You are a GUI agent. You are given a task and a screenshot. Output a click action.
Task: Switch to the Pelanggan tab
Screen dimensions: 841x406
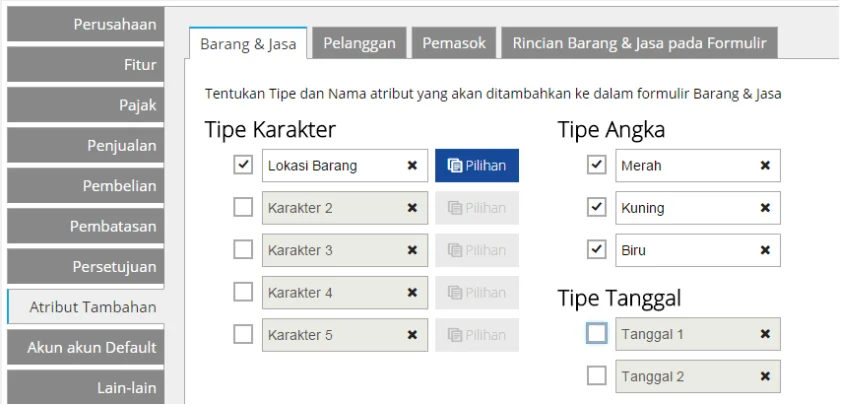click(x=360, y=43)
